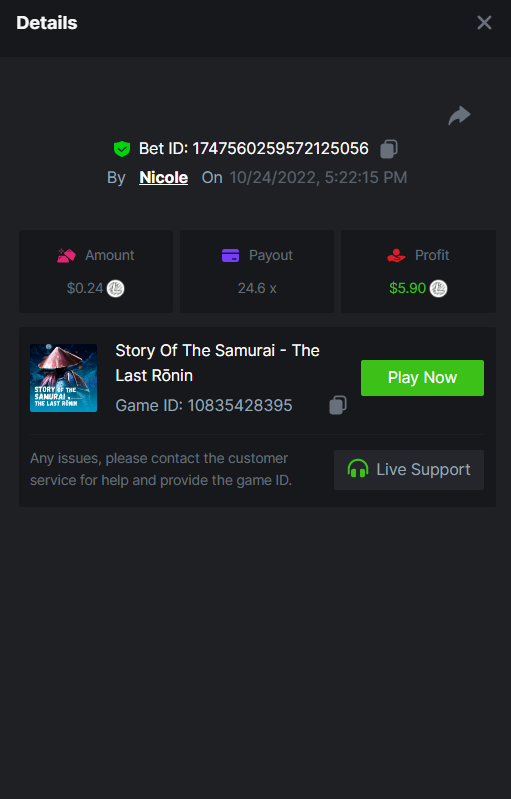Click the coin icon beside $0.24

[116, 288]
